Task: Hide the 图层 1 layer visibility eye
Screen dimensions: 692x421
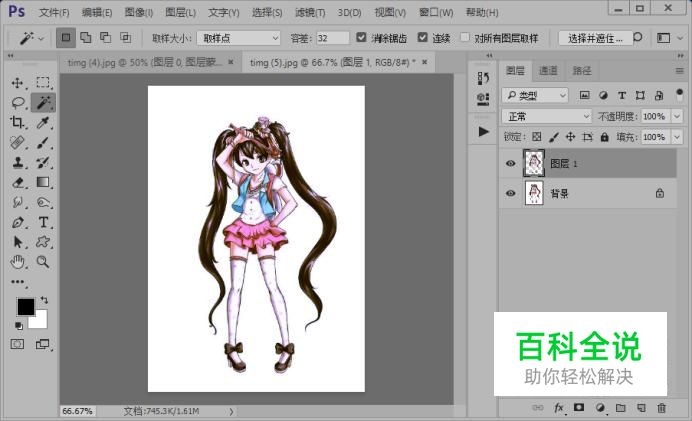Action: [511, 163]
